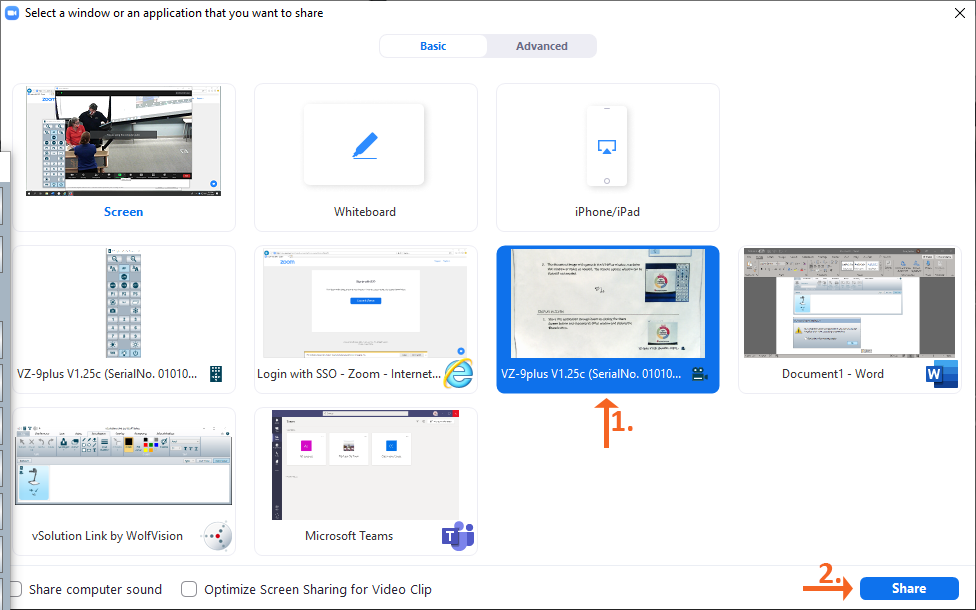Select the vSolution Link by WolfVision thumbnail
The width and height of the screenshot is (976, 610).
coord(123,465)
